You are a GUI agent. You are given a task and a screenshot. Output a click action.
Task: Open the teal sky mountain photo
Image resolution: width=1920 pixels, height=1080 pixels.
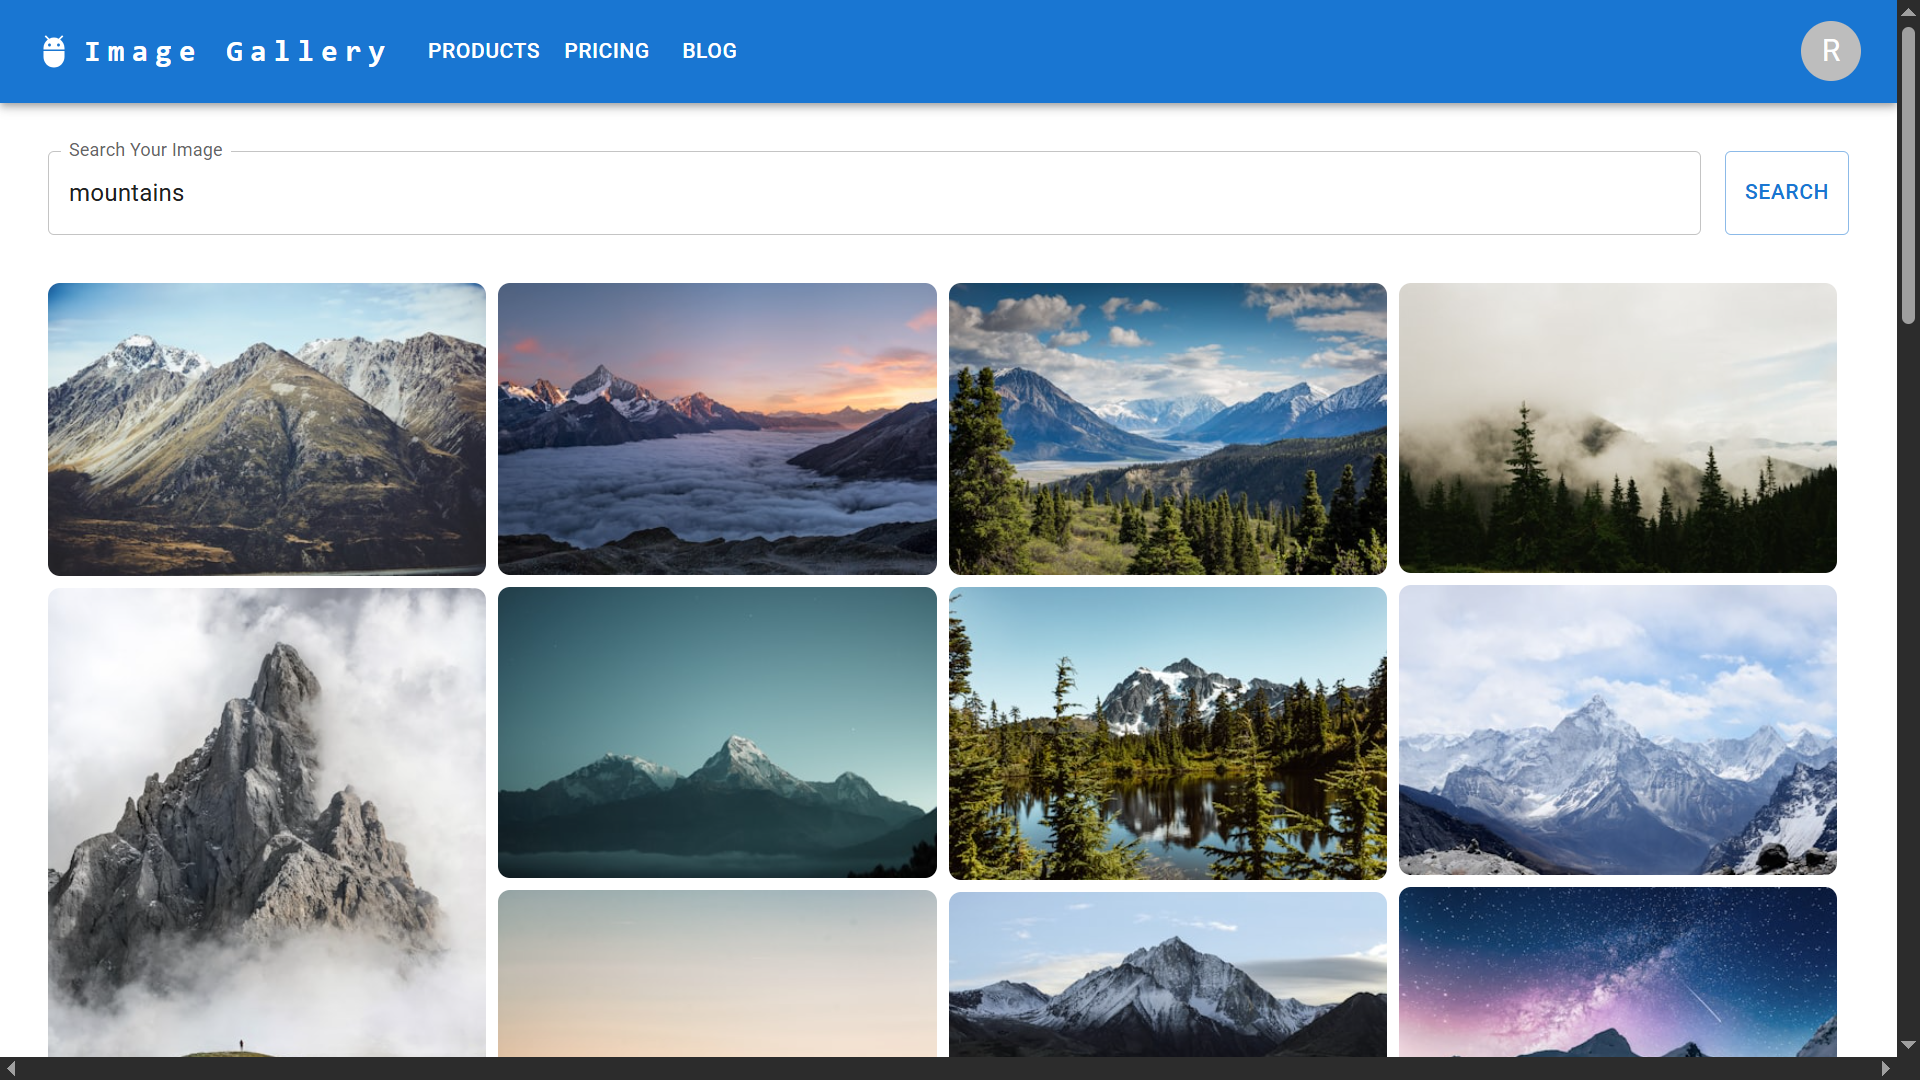(717, 732)
